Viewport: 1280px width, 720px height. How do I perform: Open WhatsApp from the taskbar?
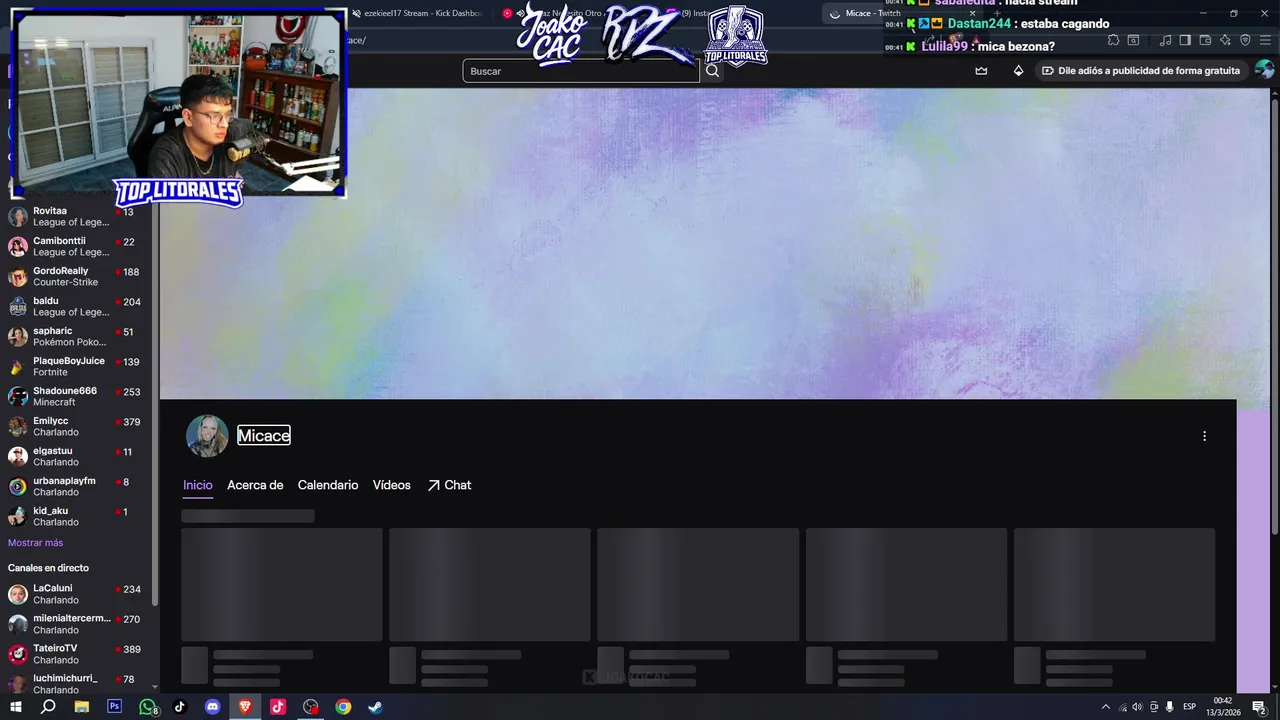click(148, 706)
